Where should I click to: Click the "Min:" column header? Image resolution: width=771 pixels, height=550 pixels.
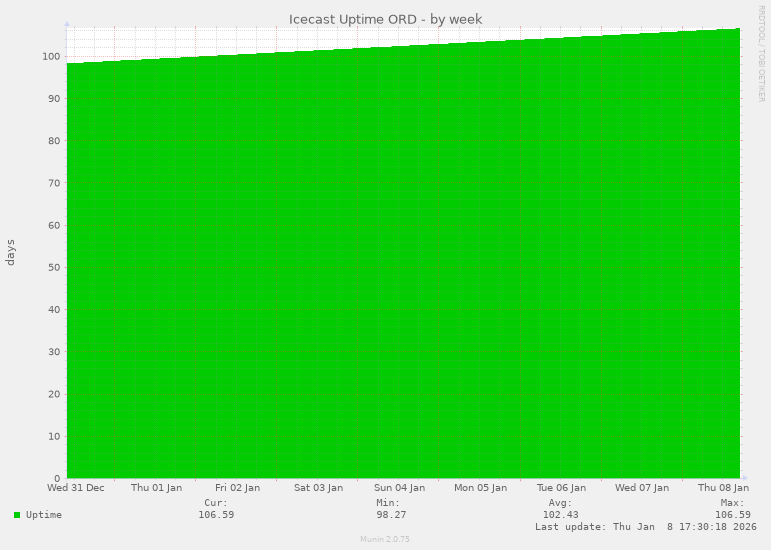click(388, 503)
